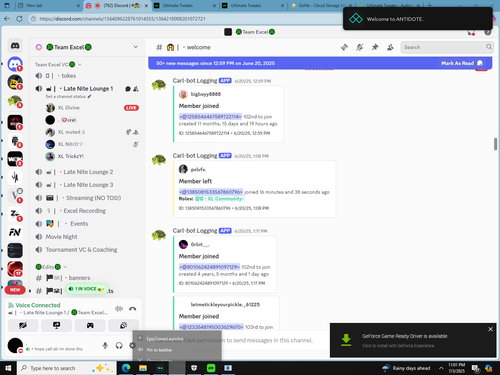Click the search magnifier icon in Discord
500x375 pixels.
click(x=489, y=47)
